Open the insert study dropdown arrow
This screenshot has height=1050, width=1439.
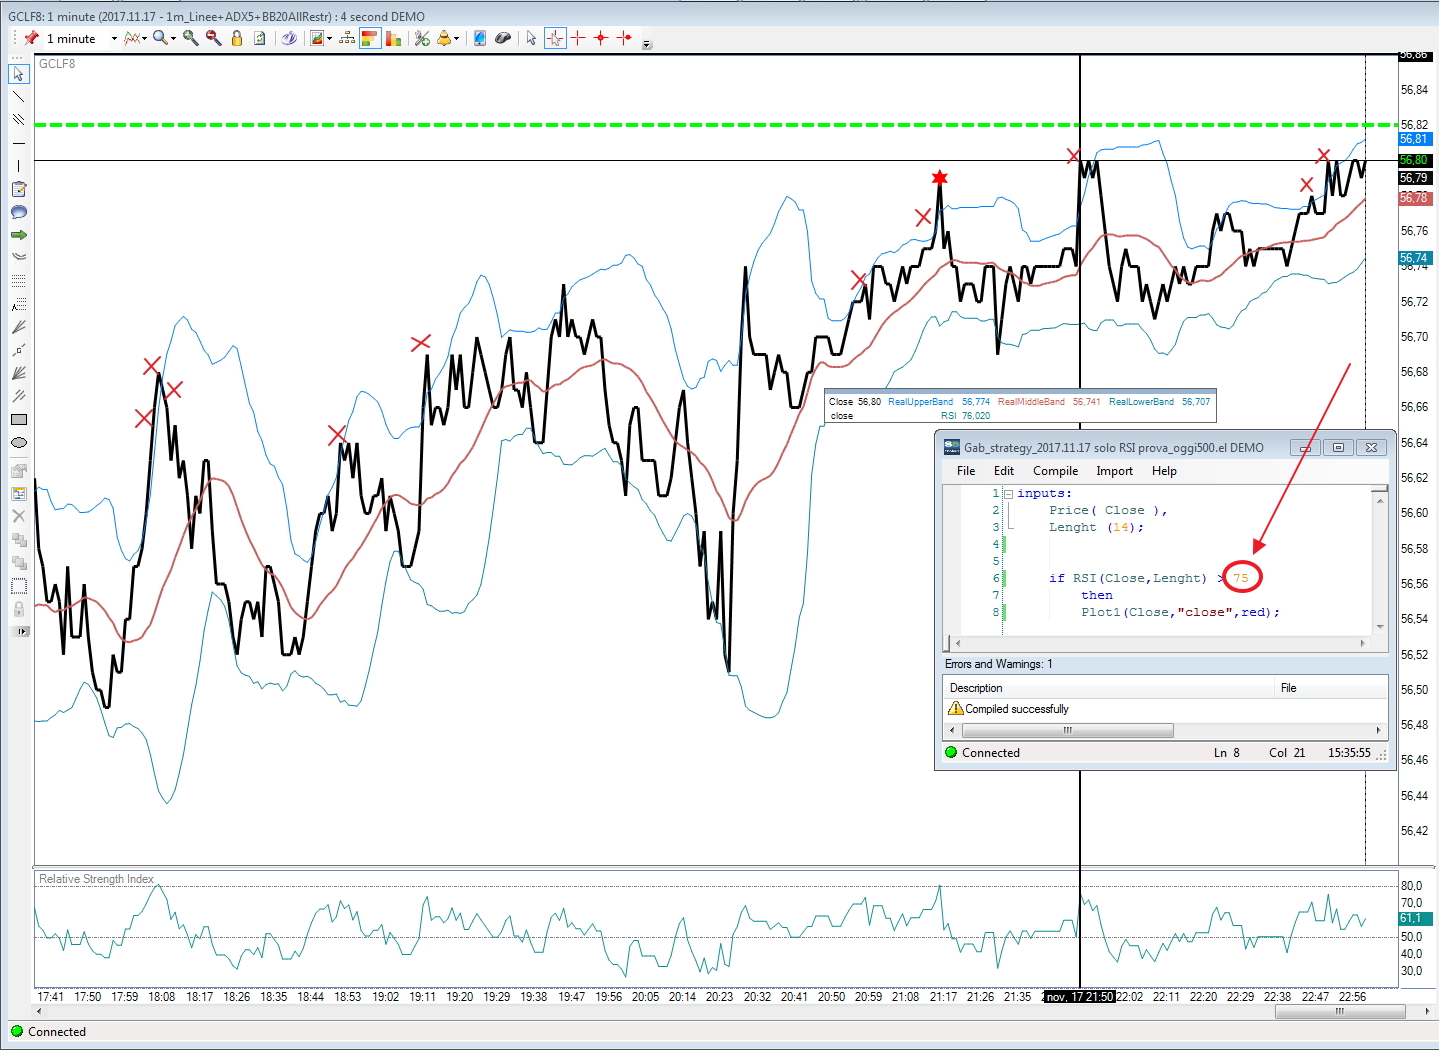(x=329, y=39)
